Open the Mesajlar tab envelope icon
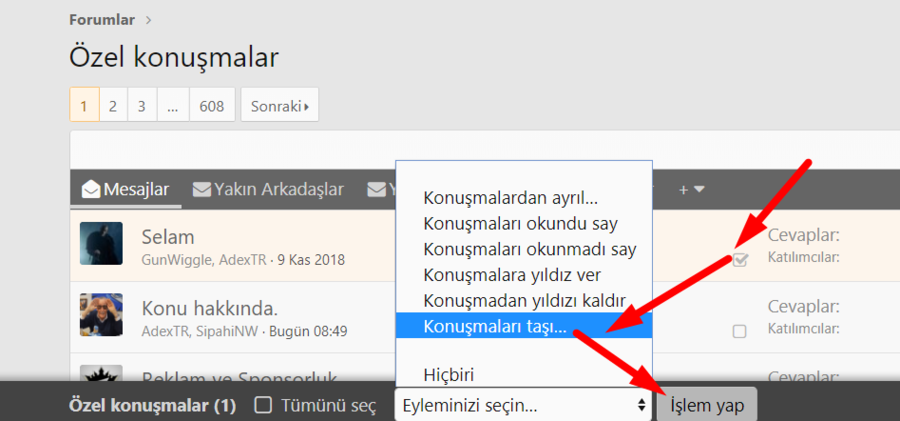The width and height of the screenshot is (900, 421). click(x=91, y=188)
